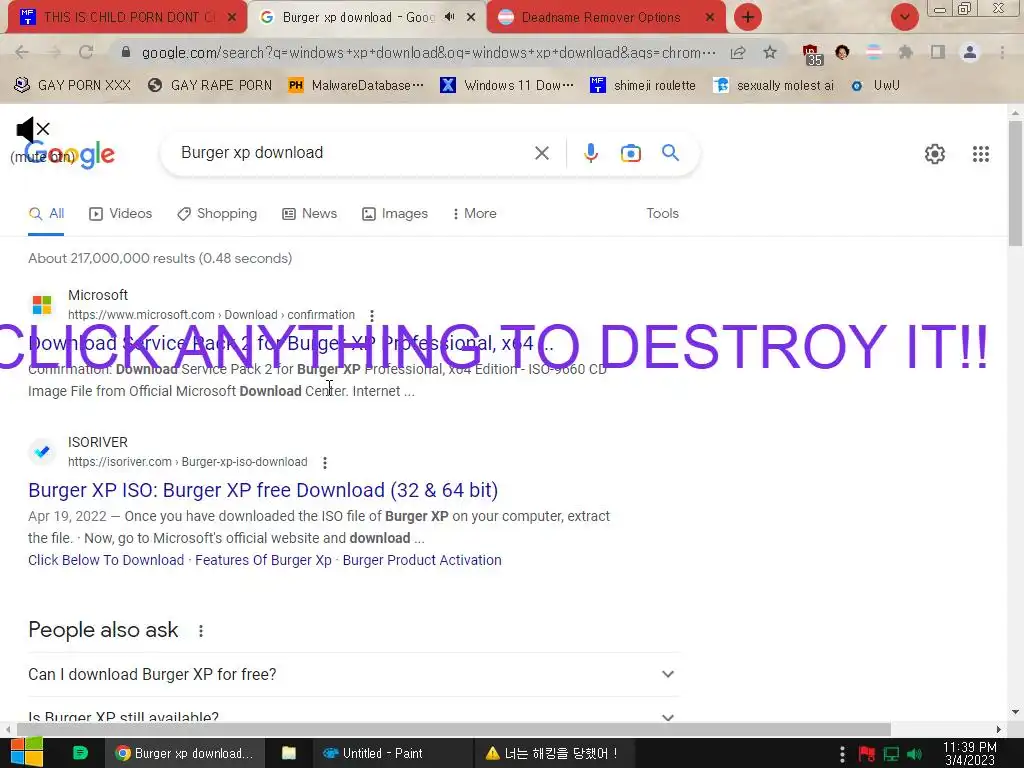The image size is (1024, 768).
Task: Mute the Burger xp download tab audio
Action: 449,17
